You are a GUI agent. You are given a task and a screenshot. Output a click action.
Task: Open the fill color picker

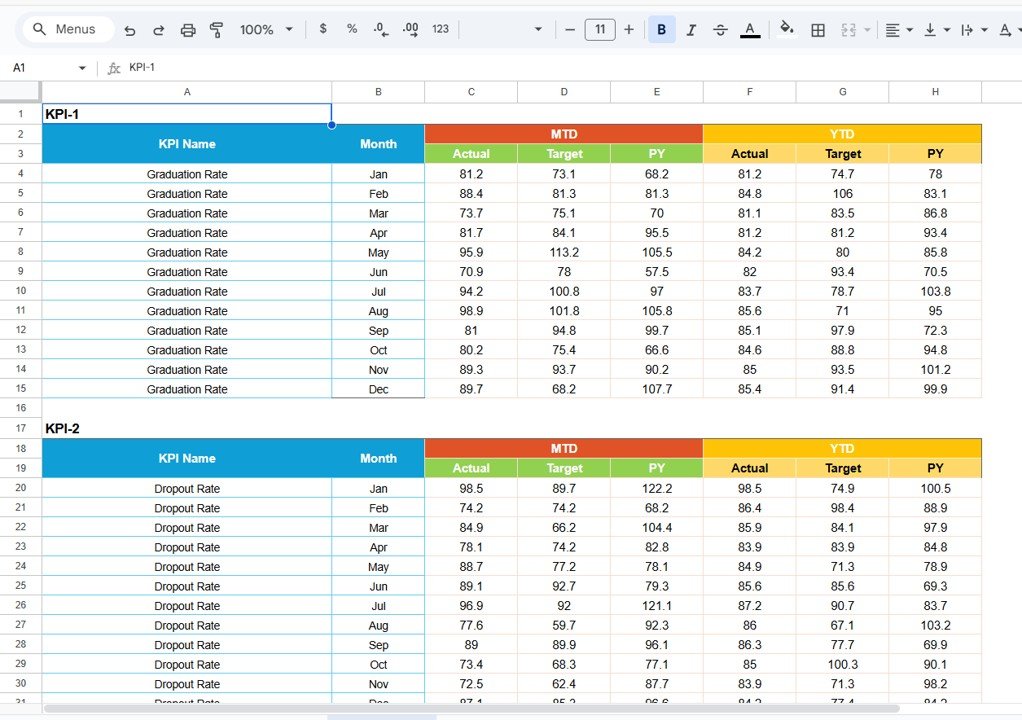click(x=787, y=29)
